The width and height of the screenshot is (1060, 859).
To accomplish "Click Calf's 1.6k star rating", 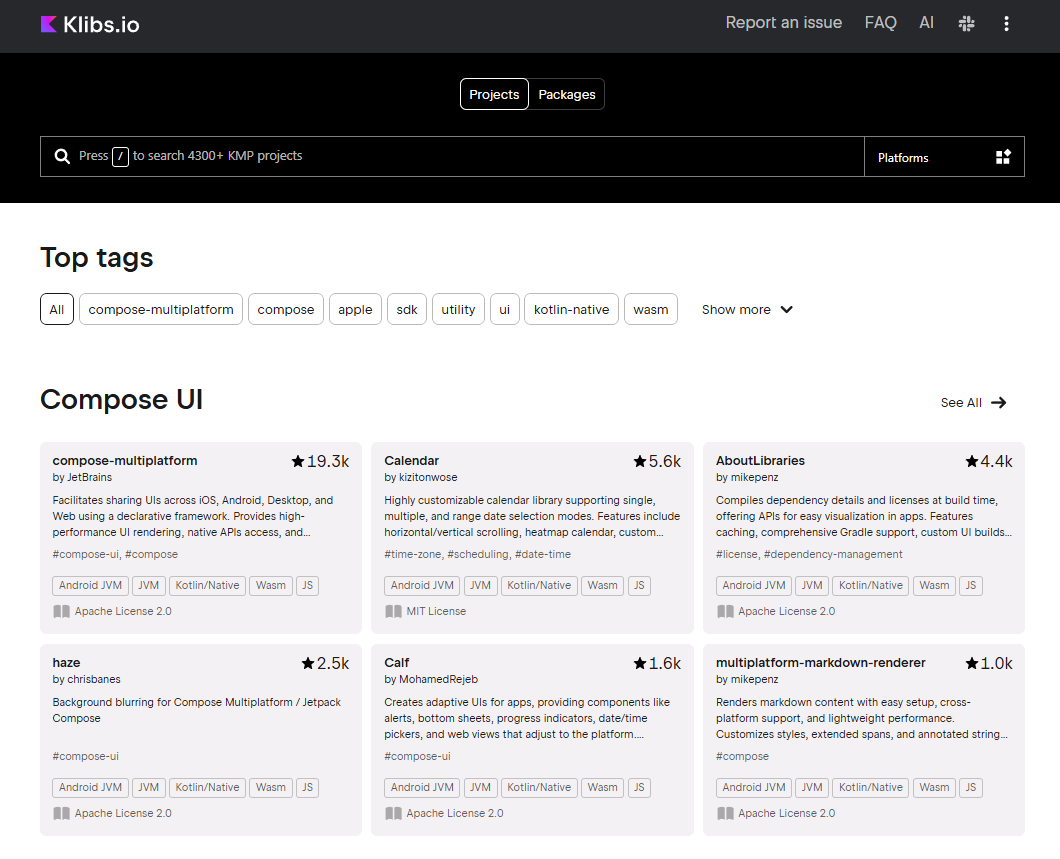I will (x=657, y=664).
